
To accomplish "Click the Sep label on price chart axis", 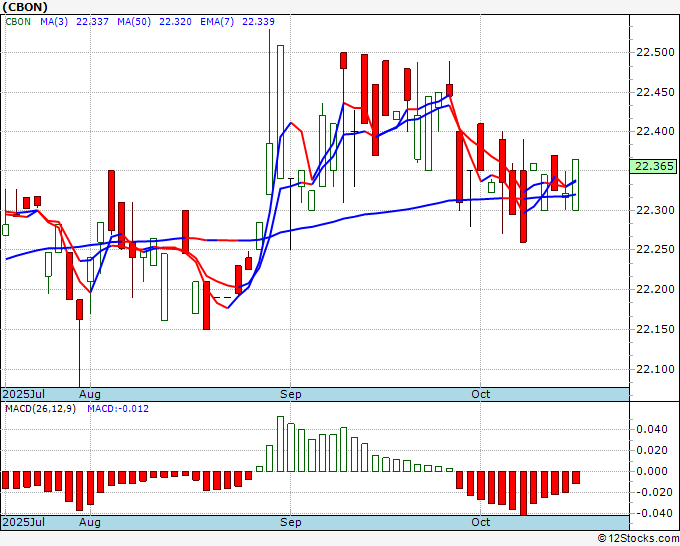I will [x=290, y=394].
